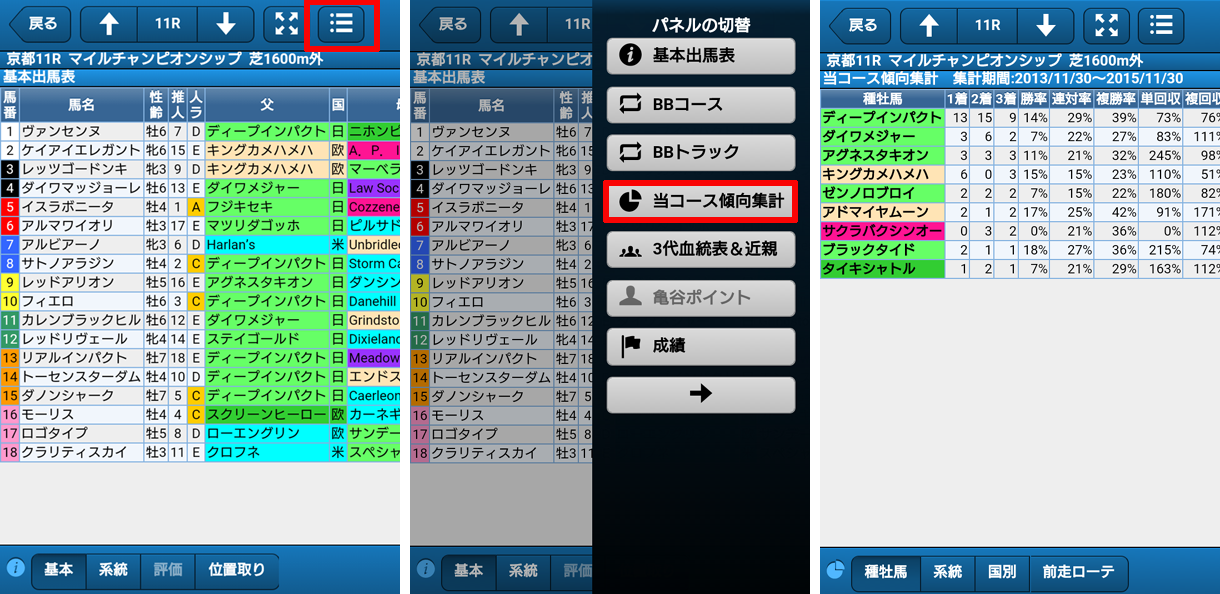Select 基本 tab on left screen
The image size is (1220, 594).
[x=58, y=570]
